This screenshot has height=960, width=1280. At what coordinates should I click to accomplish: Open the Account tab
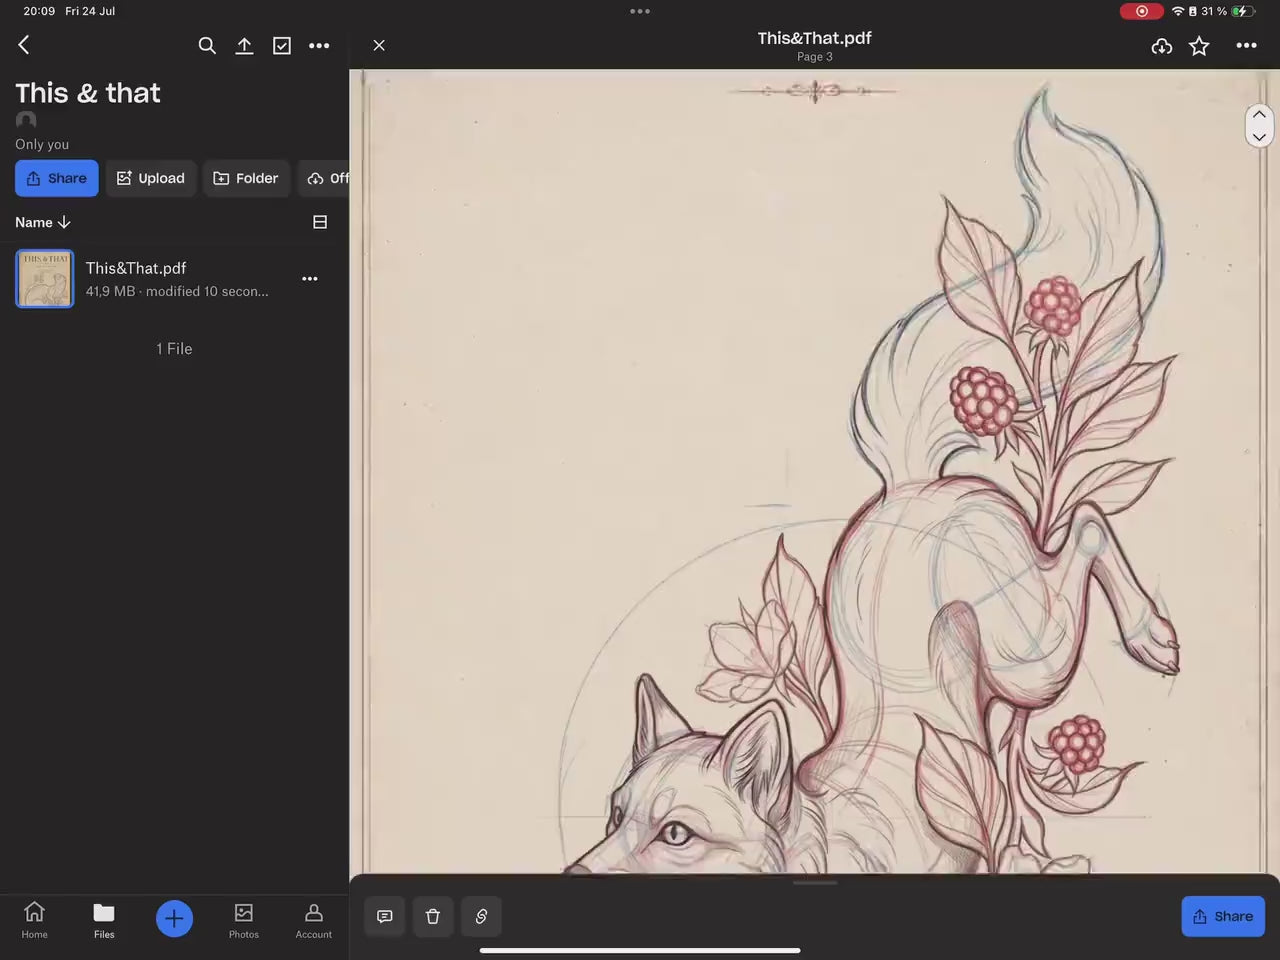(313, 920)
